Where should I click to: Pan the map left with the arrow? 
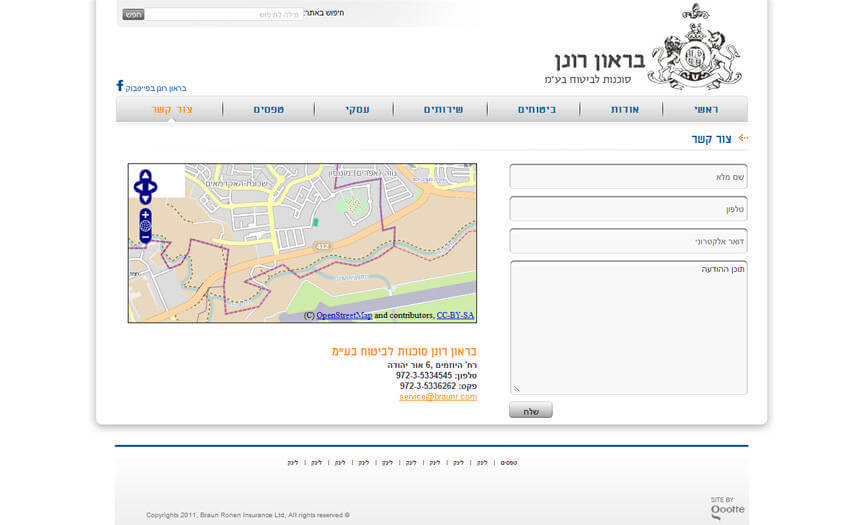pos(138,186)
